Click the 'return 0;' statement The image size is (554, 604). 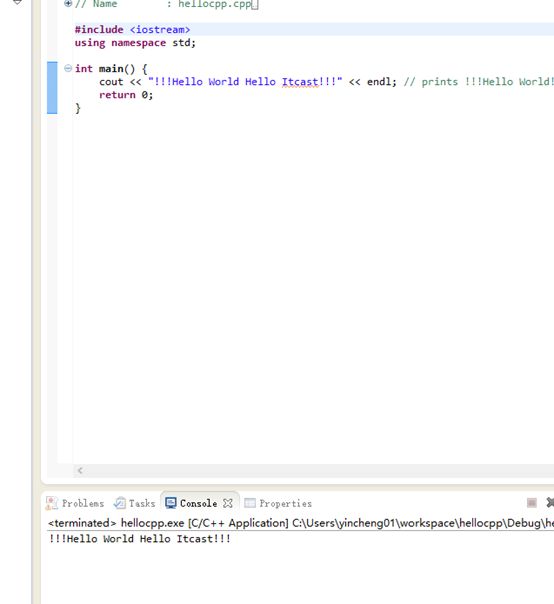coord(126,95)
